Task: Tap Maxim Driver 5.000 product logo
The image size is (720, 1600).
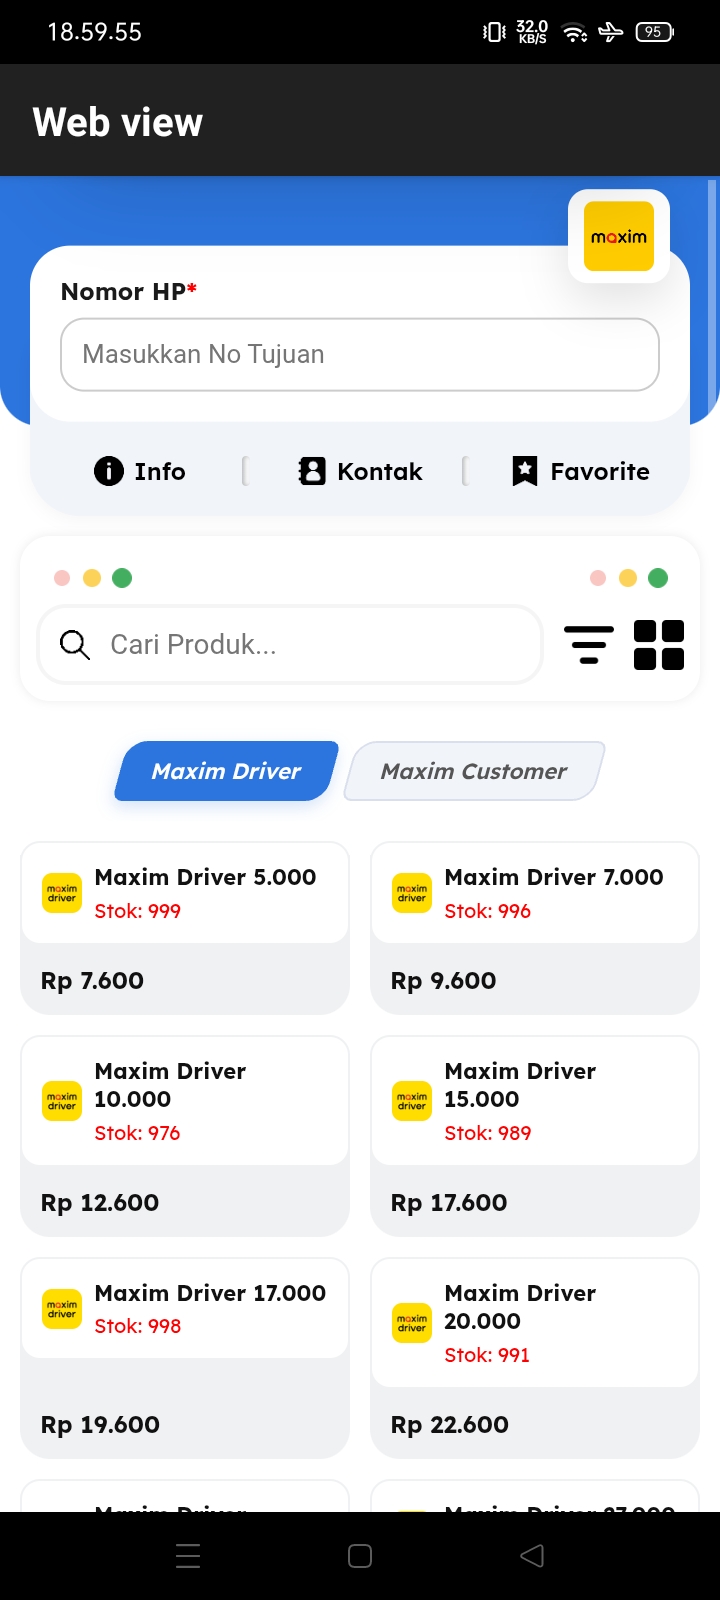Action: tap(62, 893)
